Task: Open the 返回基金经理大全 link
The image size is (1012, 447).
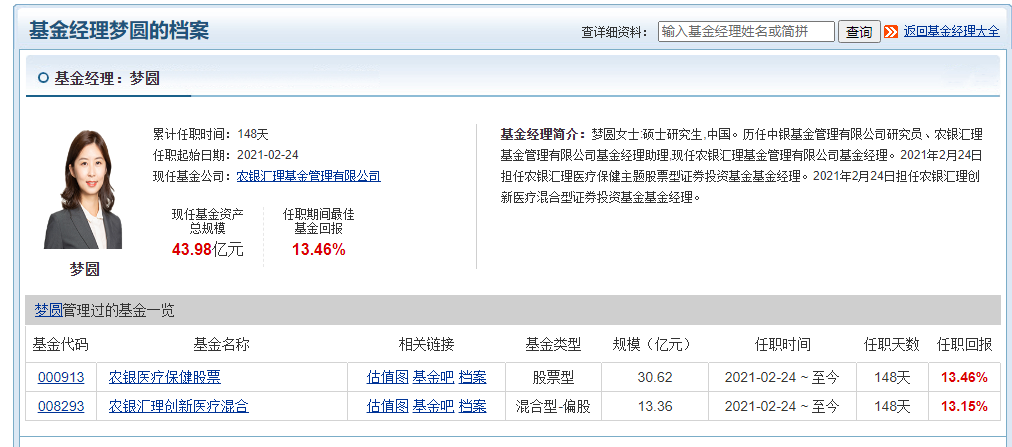Action: pos(951,30)
